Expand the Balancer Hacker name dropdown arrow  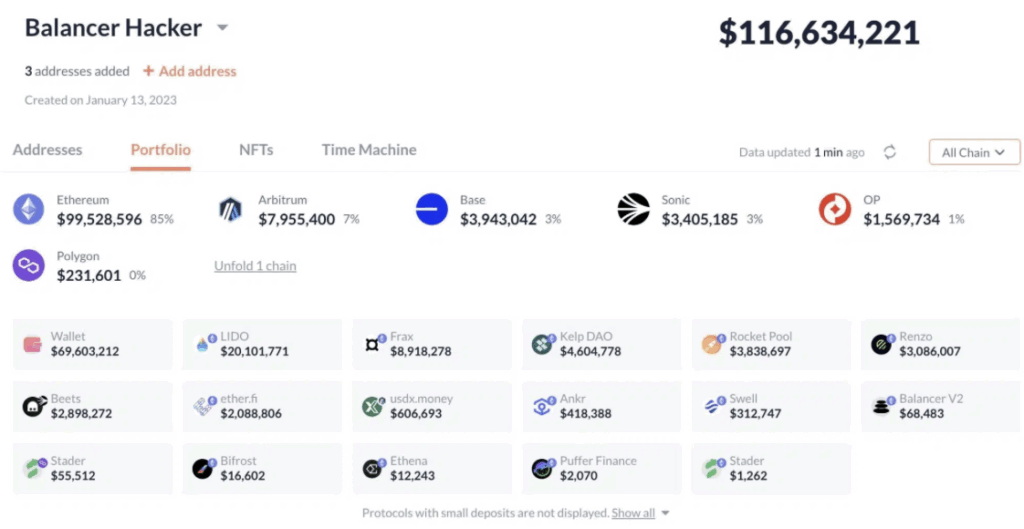coord(222,28)
